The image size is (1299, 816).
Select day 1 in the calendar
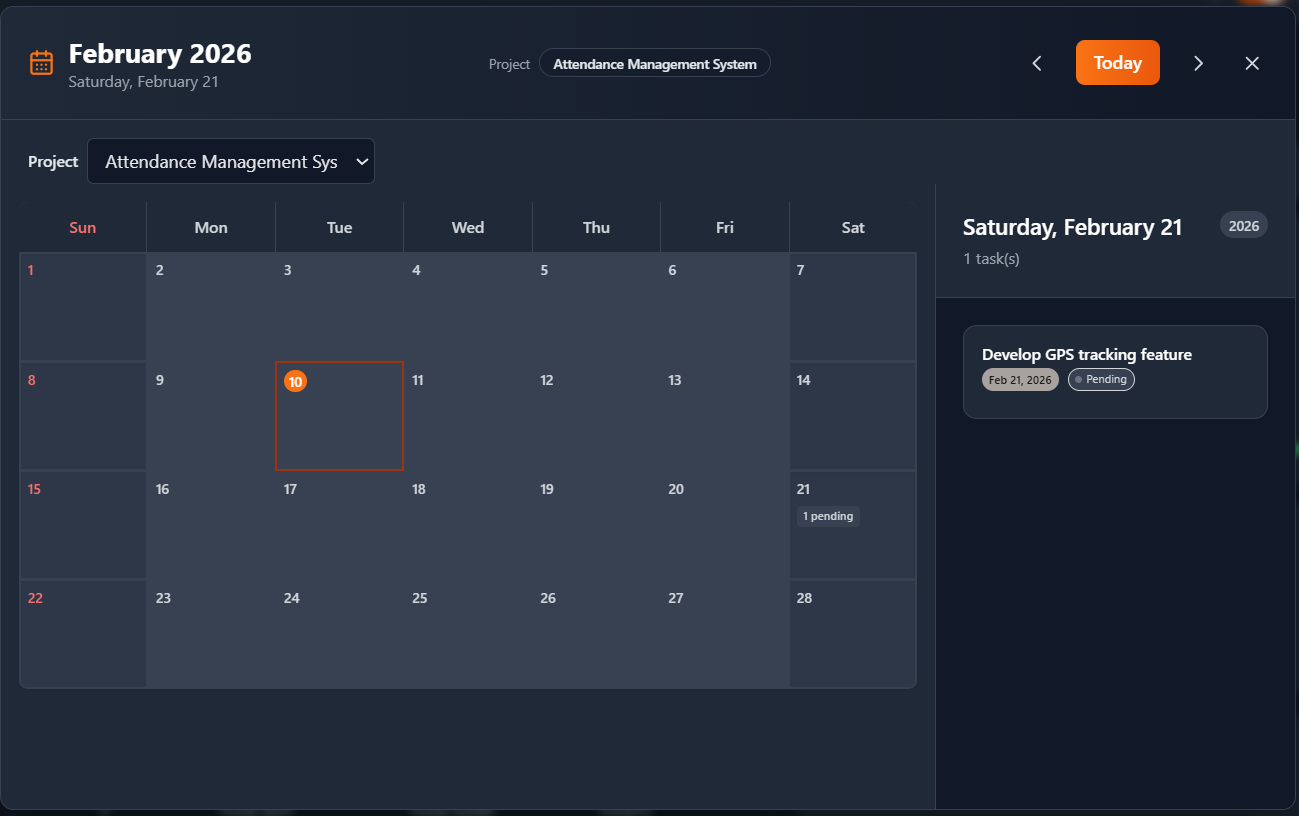(x=83, y=307)
